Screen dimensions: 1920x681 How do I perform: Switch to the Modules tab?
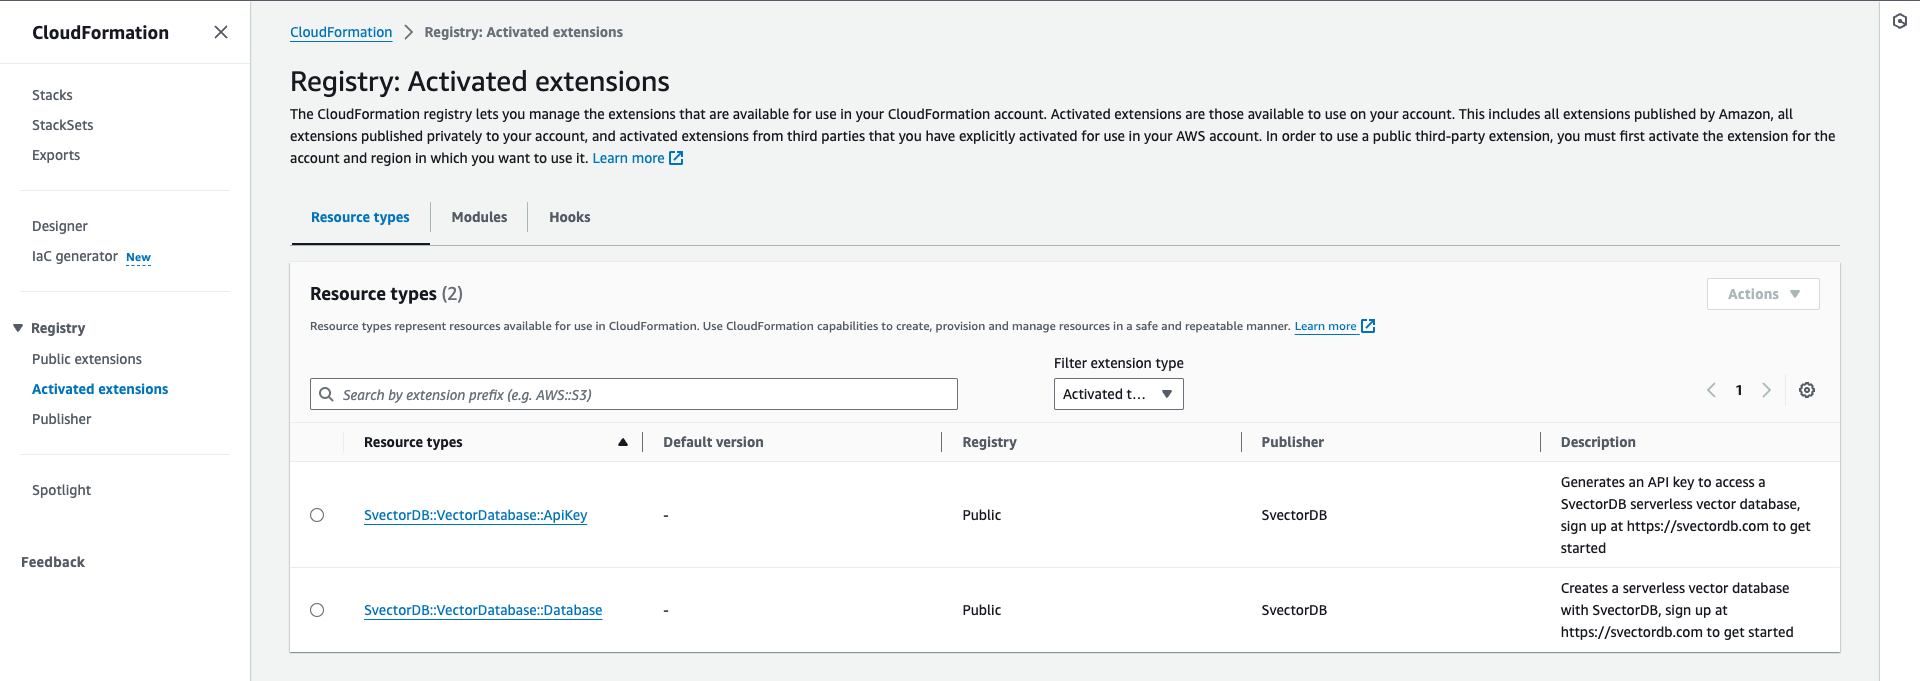[479, 217]
